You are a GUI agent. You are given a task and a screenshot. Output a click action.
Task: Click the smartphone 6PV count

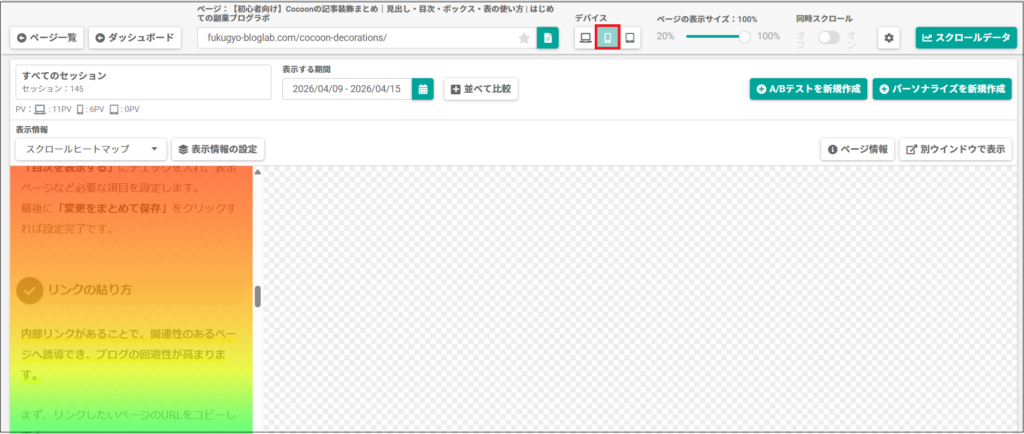(96, 110)
